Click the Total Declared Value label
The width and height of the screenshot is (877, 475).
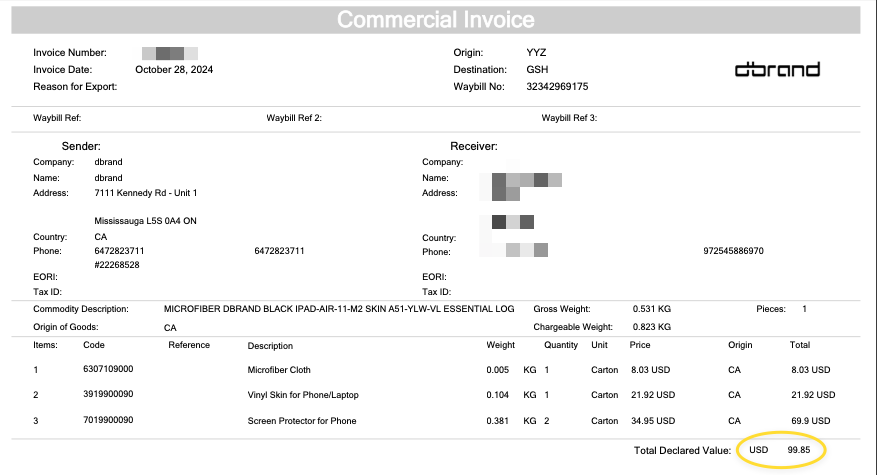(682, 450)
